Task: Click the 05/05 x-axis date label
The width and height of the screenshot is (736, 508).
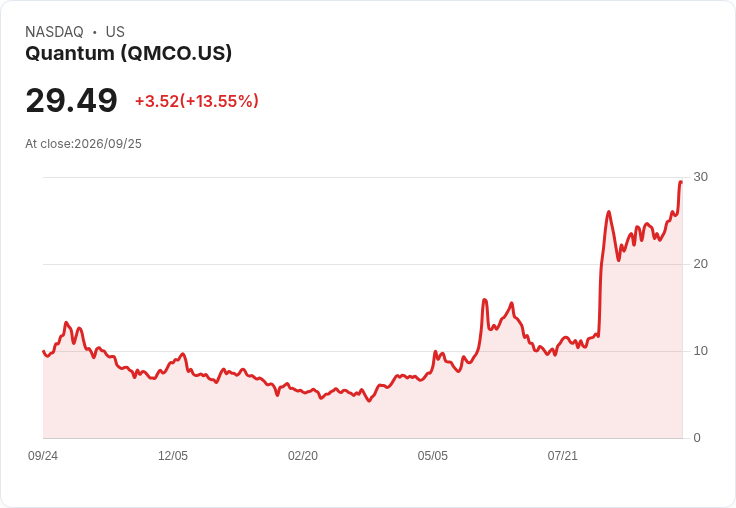Action: coord(432,455)
